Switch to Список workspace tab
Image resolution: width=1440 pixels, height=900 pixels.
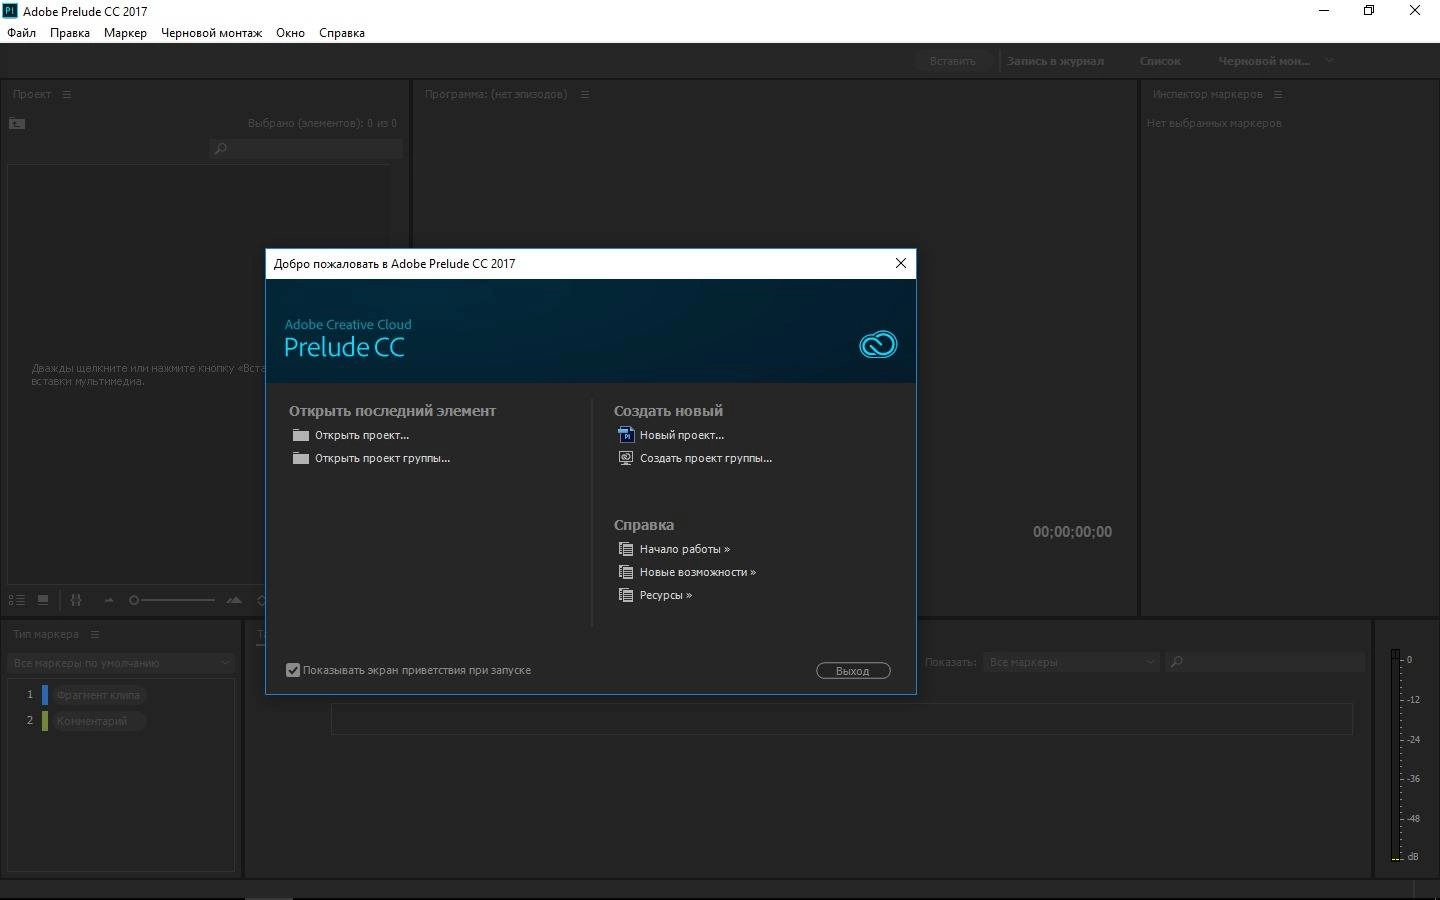click(1160, 61)
